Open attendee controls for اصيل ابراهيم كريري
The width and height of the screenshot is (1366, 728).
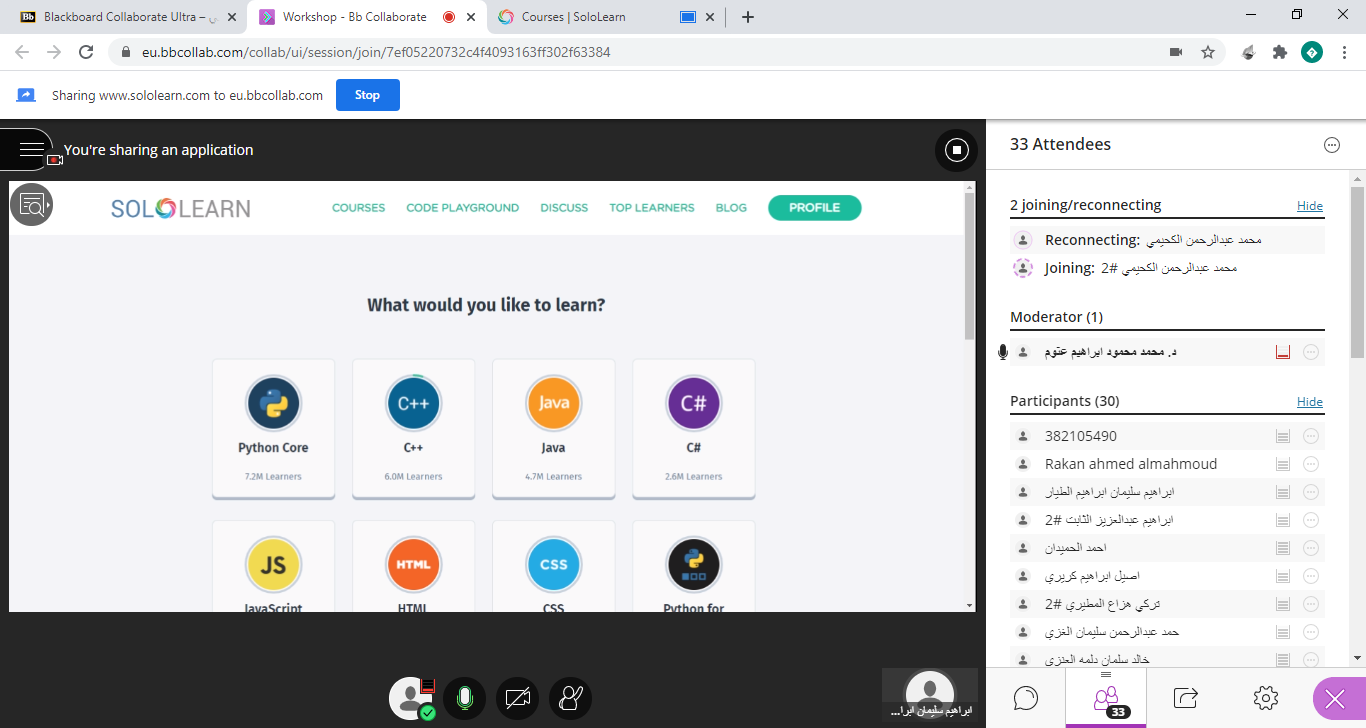click(1311, 576)
